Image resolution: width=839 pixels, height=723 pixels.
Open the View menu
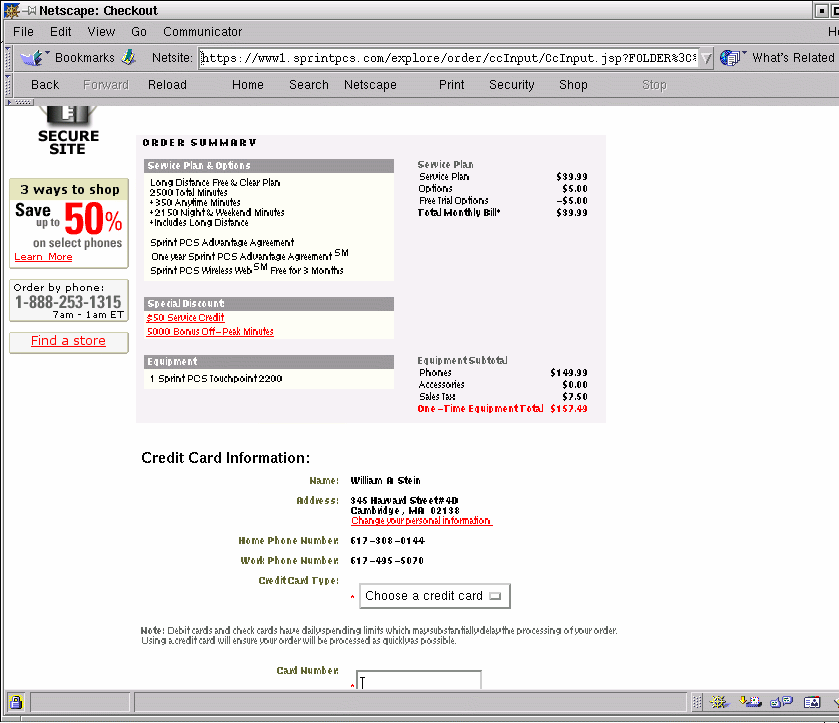pos(101,32)
